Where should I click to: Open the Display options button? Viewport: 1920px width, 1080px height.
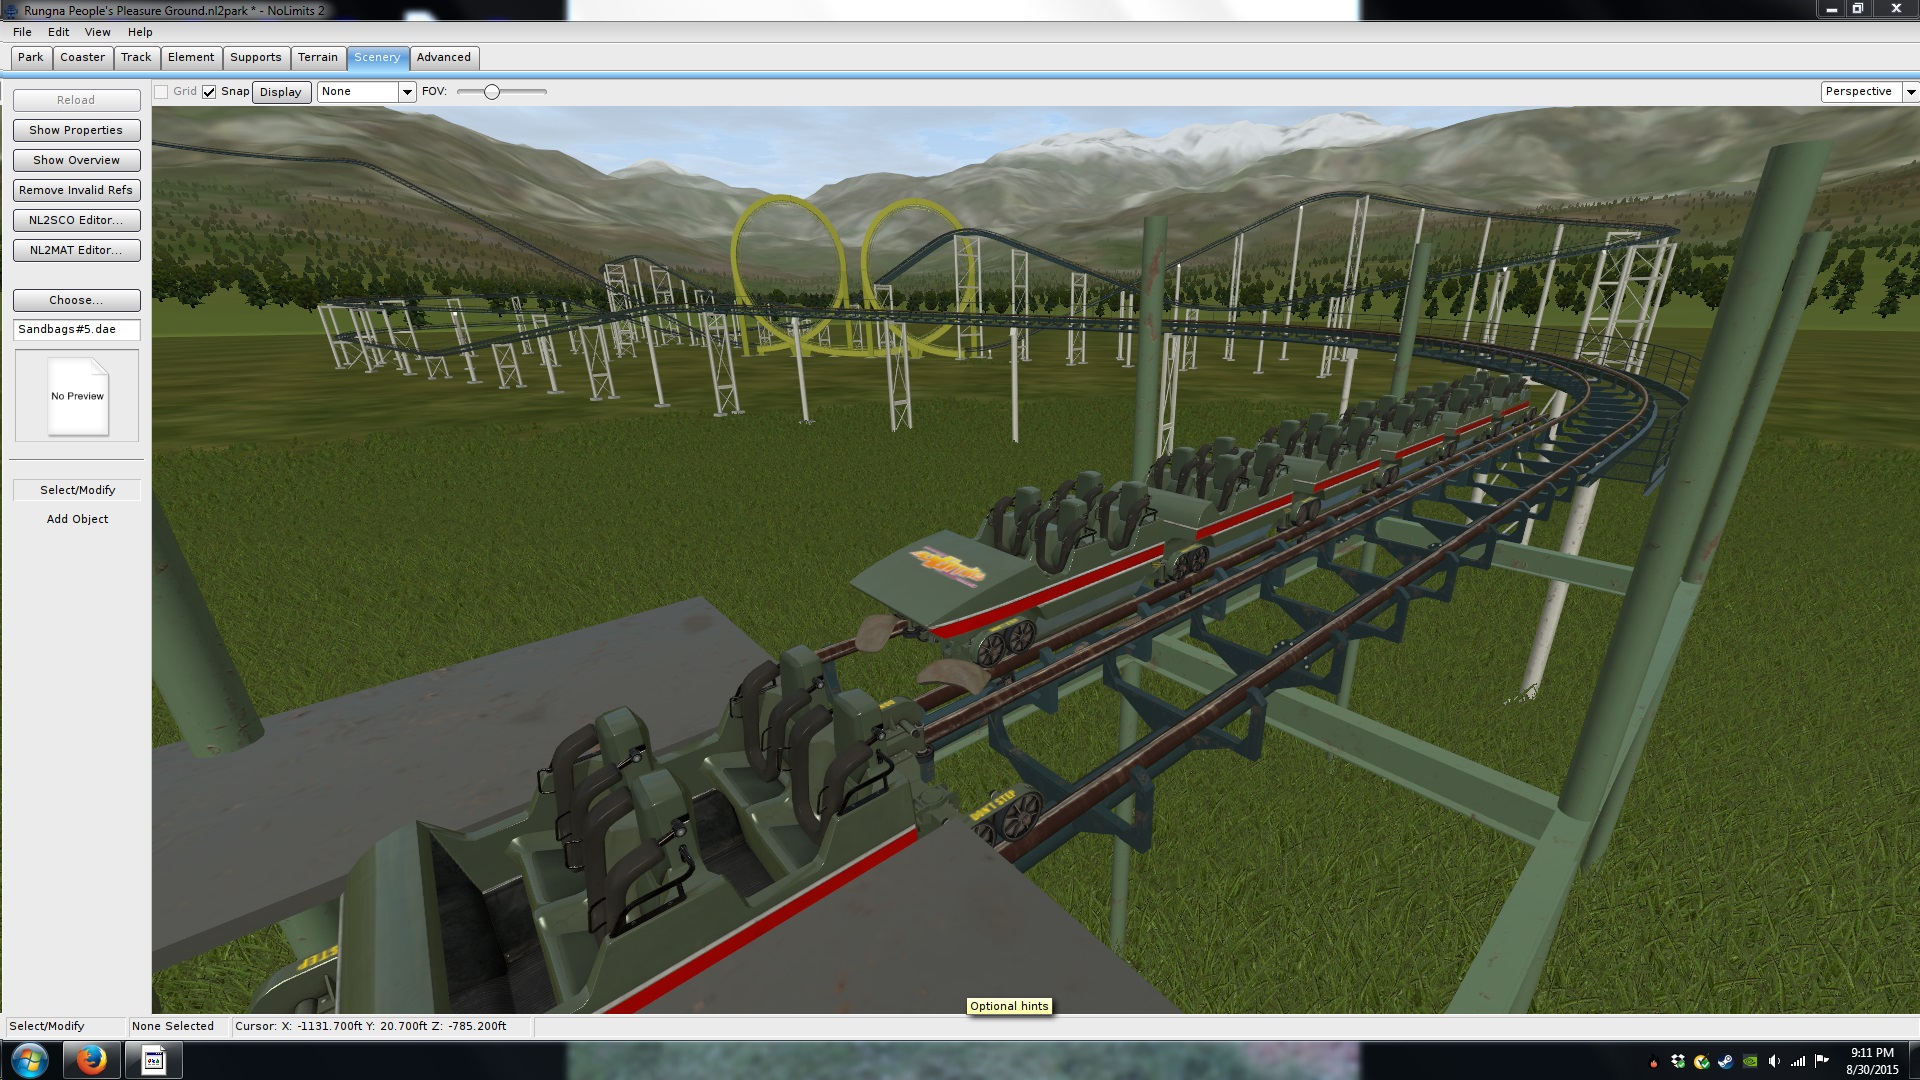[280, 92]
